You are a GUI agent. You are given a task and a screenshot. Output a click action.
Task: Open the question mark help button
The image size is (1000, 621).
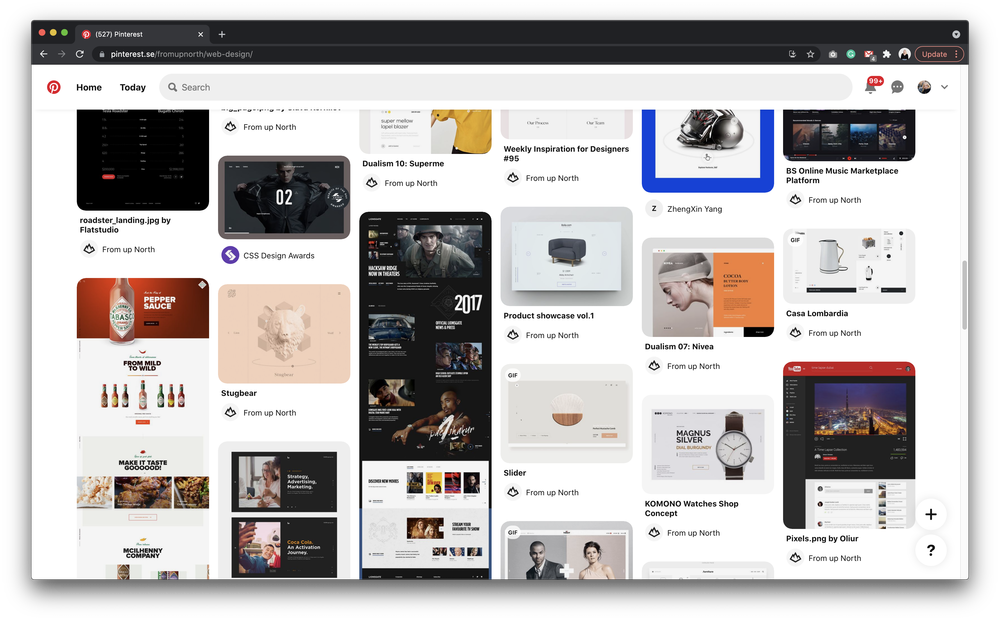click(930, 550)
